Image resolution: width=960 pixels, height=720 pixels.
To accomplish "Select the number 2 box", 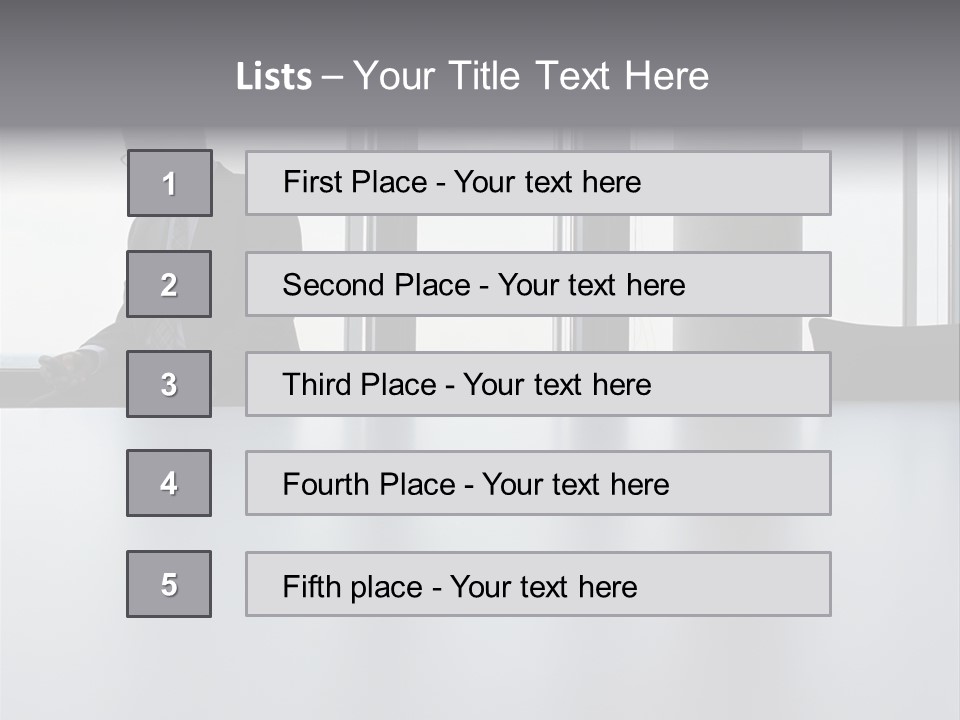I will coord(169,284).
